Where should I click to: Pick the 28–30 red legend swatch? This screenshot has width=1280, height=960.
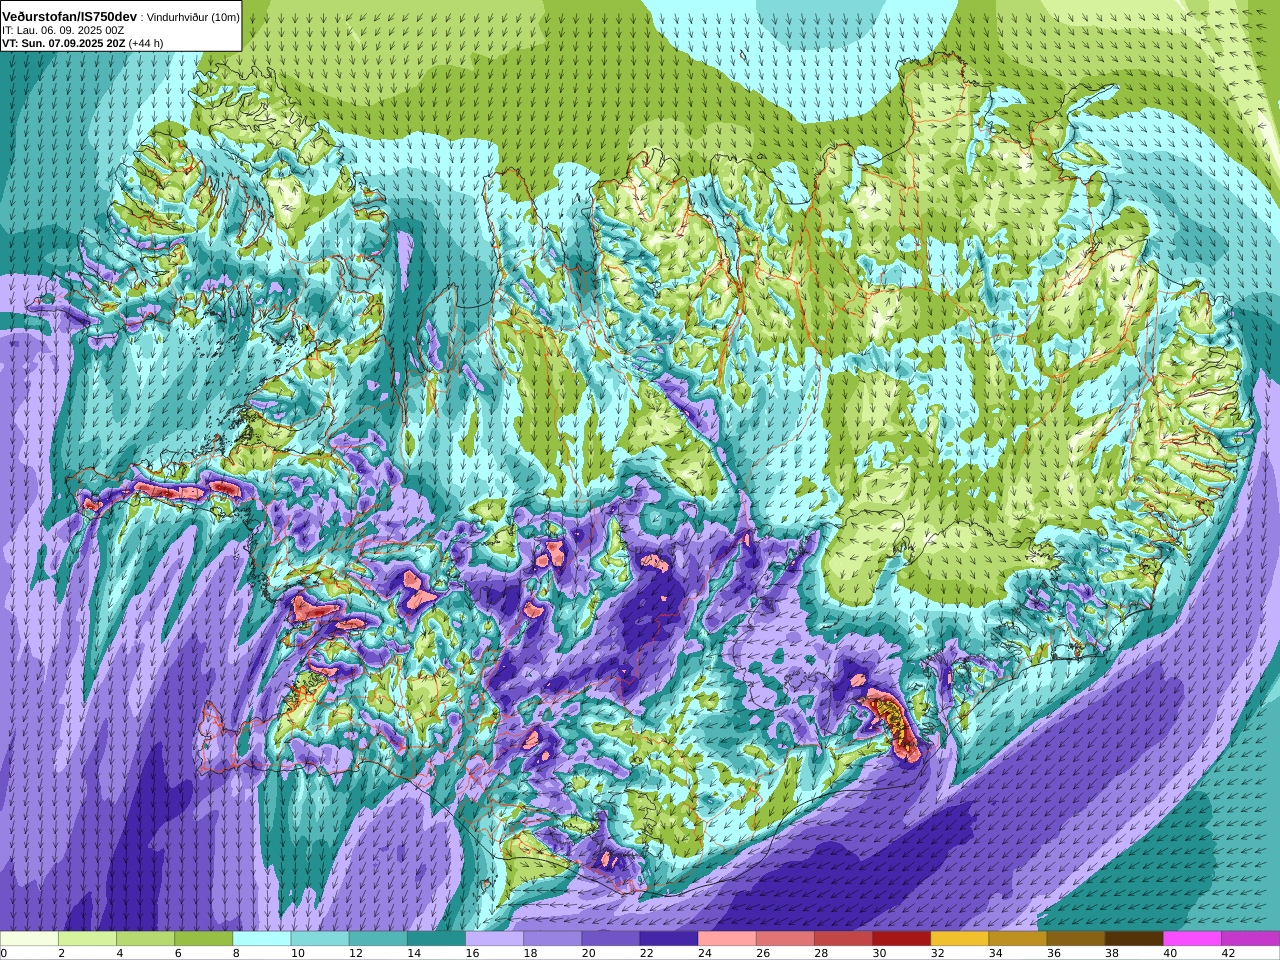click(x=843, y=939)
